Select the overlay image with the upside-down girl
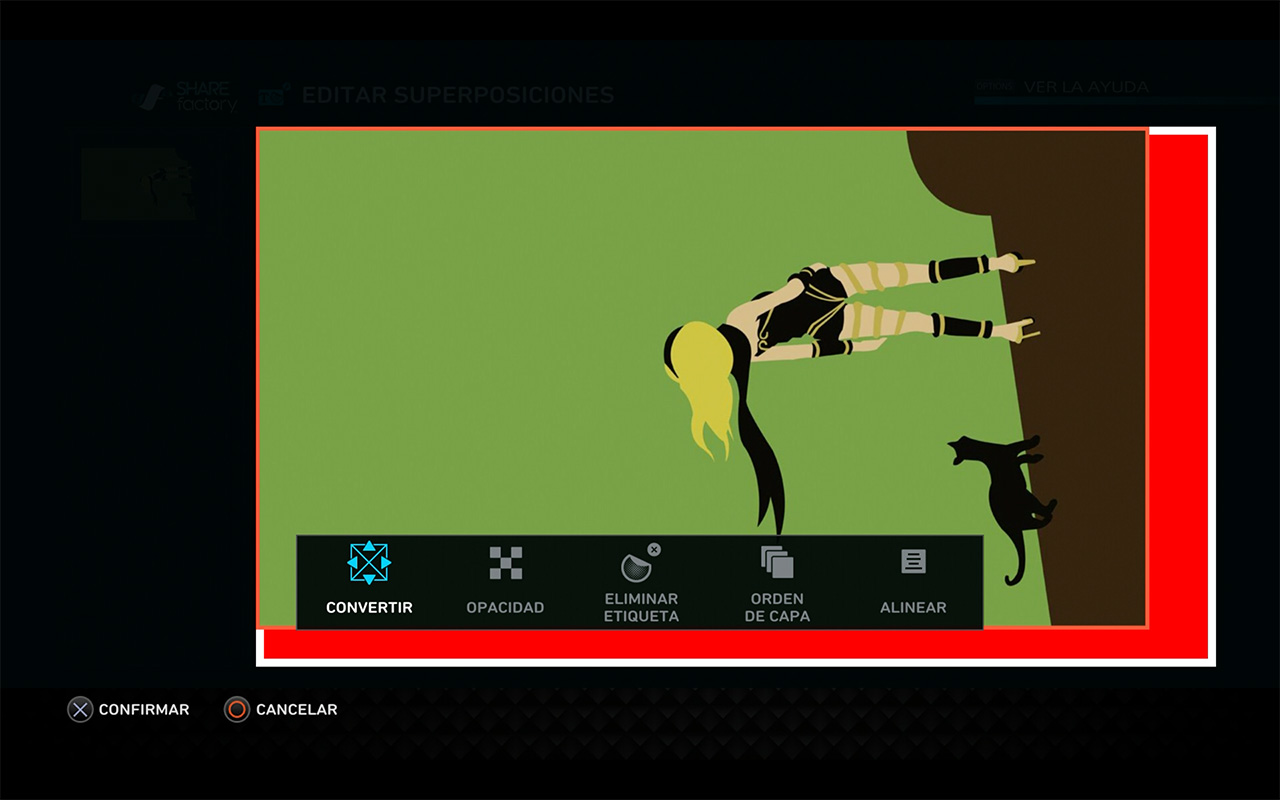1280x800 pixels. (702, 378)
